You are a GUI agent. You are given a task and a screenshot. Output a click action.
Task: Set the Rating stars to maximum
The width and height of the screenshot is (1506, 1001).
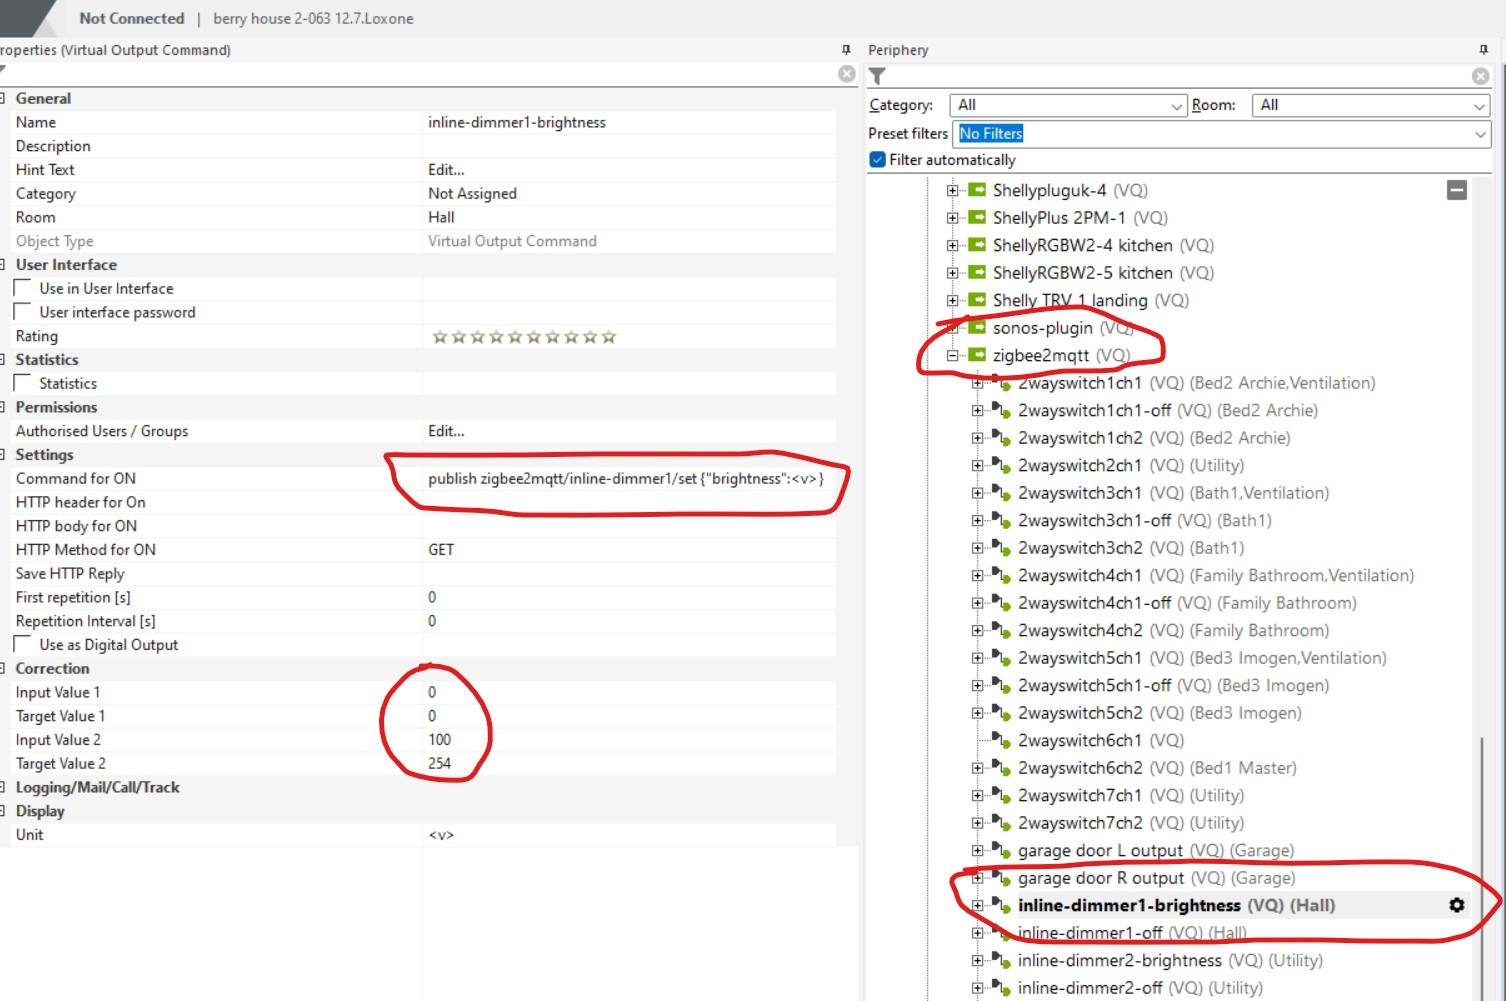point(609,337)
